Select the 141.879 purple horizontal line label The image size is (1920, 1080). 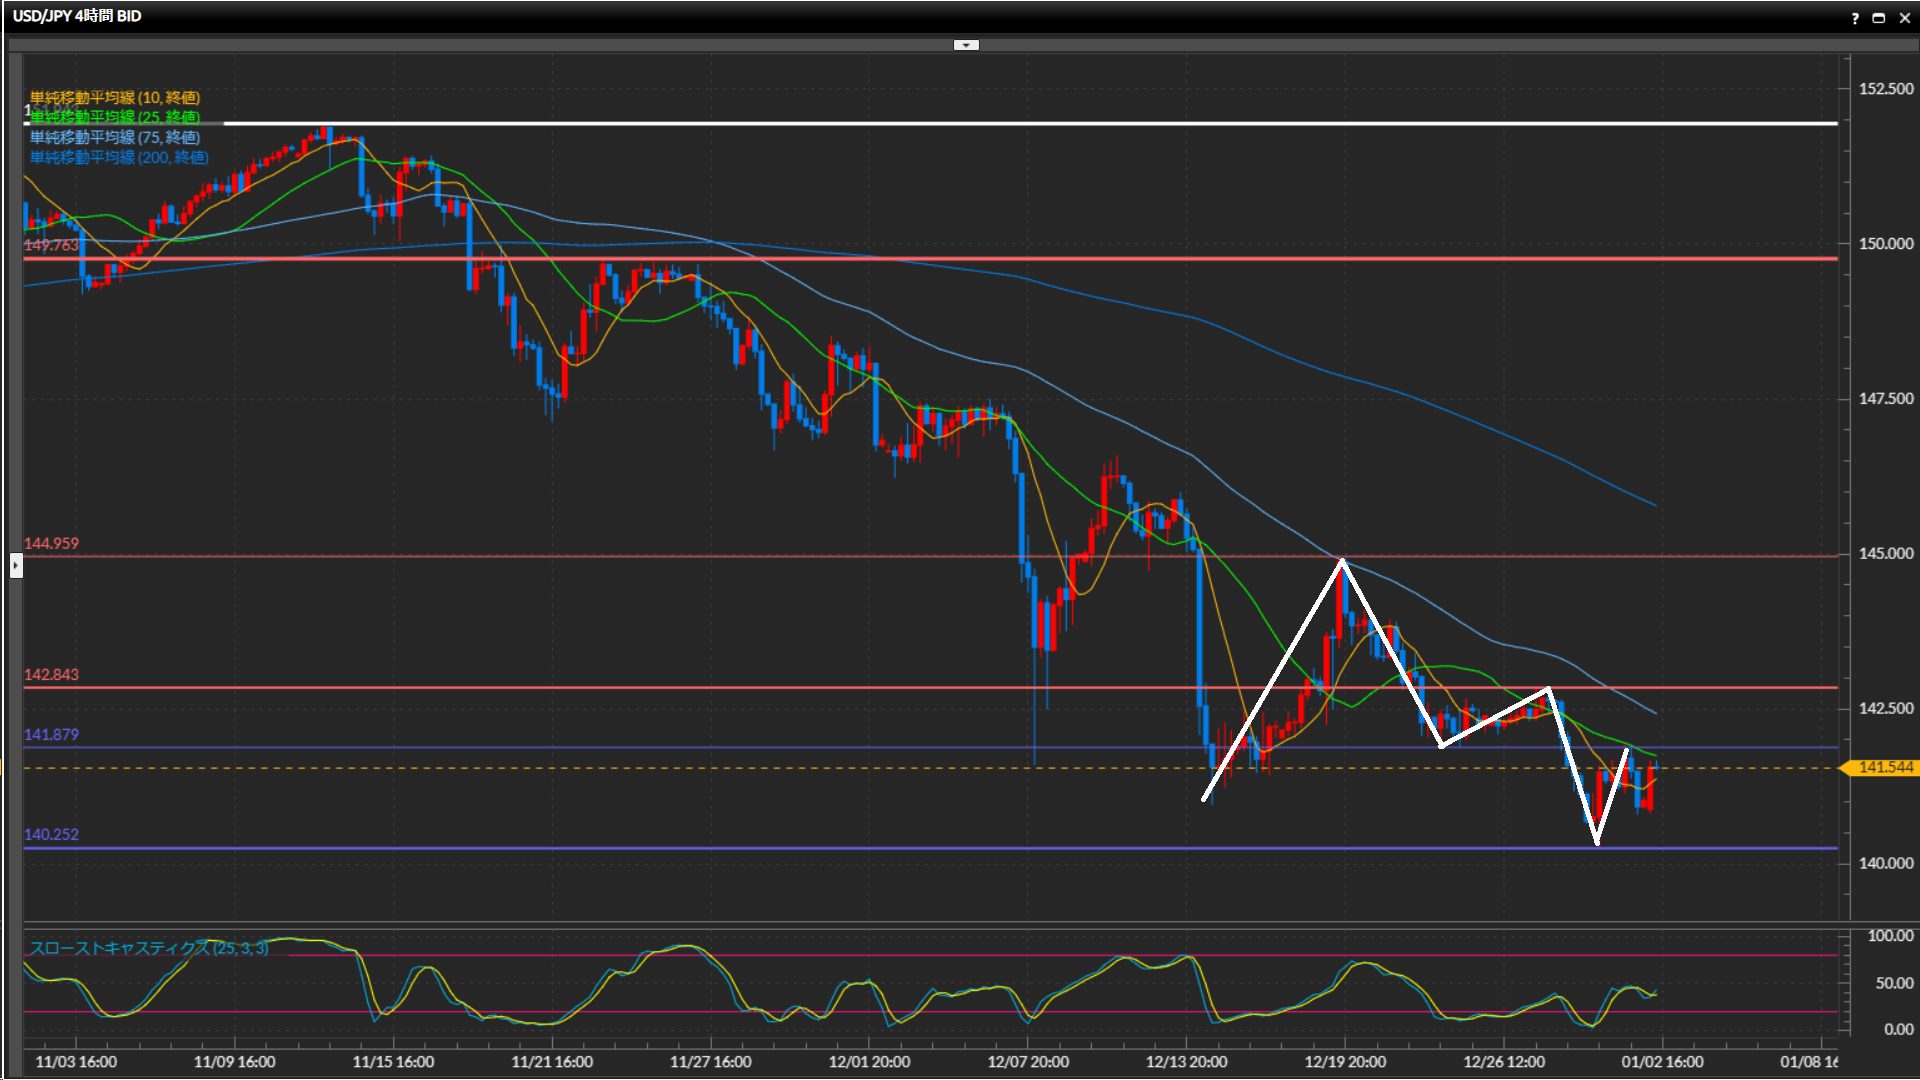[x=51, y=734]
